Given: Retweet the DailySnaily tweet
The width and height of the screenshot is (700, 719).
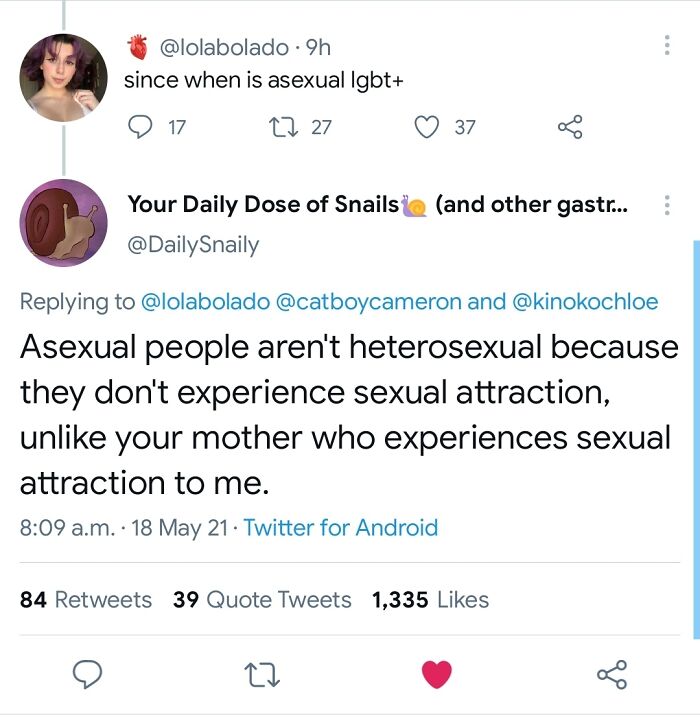Looking at the screenshot, I should click(262, 675).
